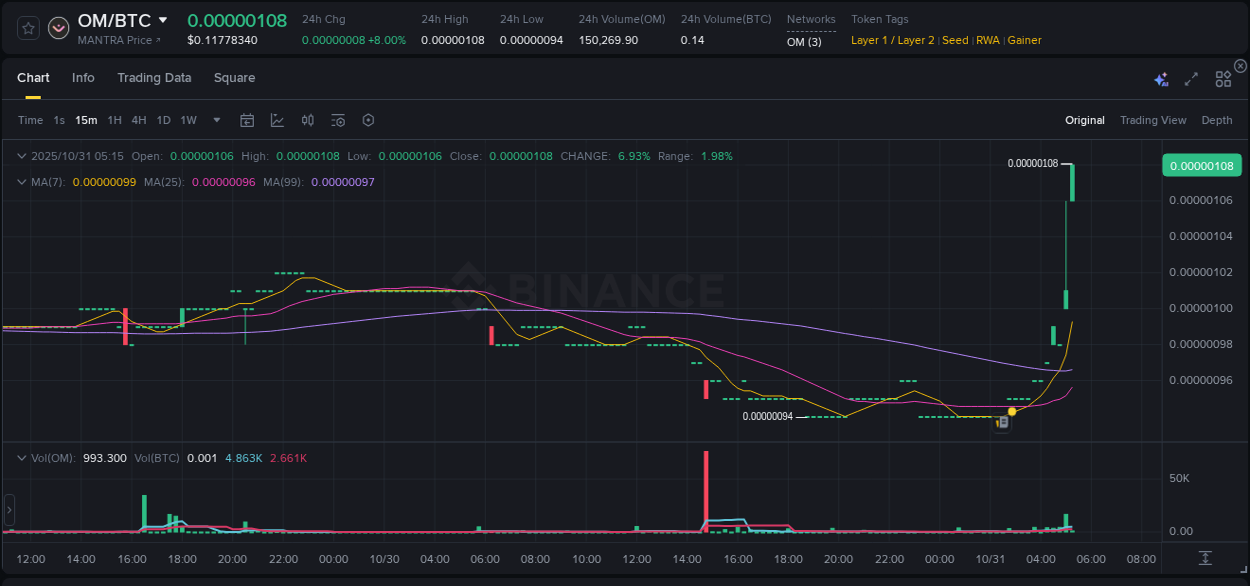Collapse the OHLC info row chevron
The image size is (1250, 586).
[x=21, y=156]
